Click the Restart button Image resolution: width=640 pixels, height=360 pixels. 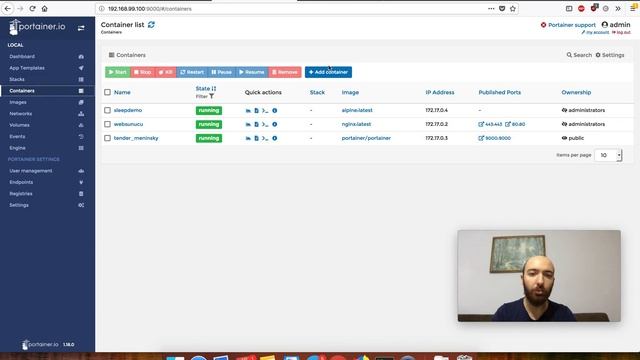pyautogui.click(x=192, y=72)
